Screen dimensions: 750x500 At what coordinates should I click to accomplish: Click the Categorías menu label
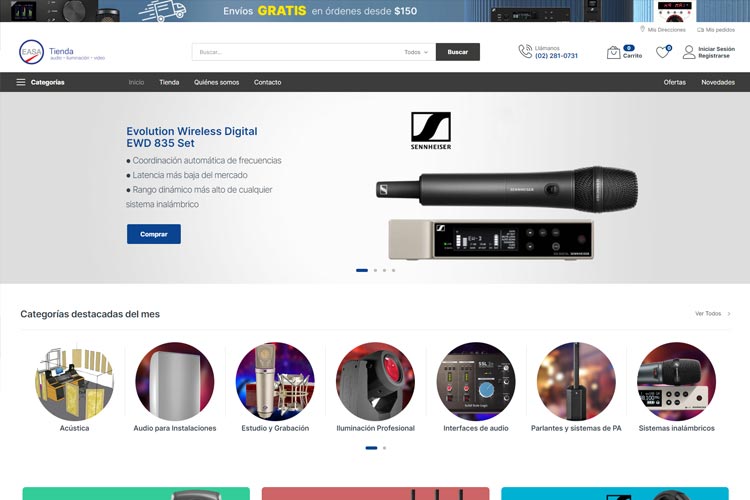(x=47, y=82)
